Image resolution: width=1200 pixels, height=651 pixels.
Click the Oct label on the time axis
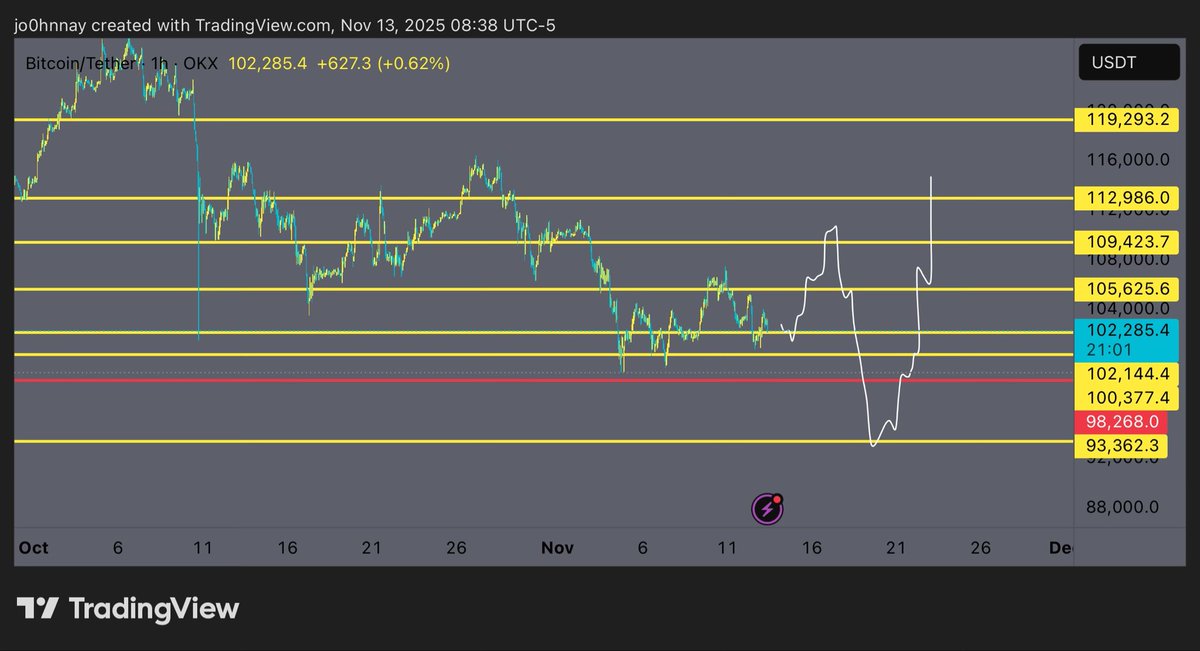(34, 548)
